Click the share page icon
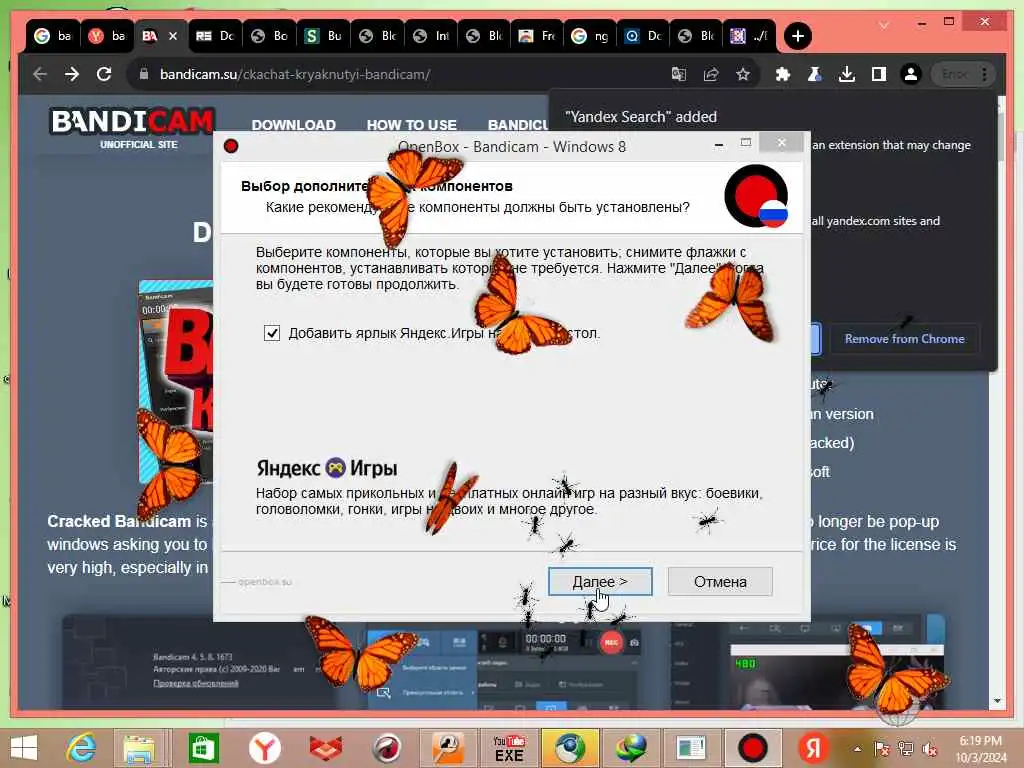 [x=711, y=74]
